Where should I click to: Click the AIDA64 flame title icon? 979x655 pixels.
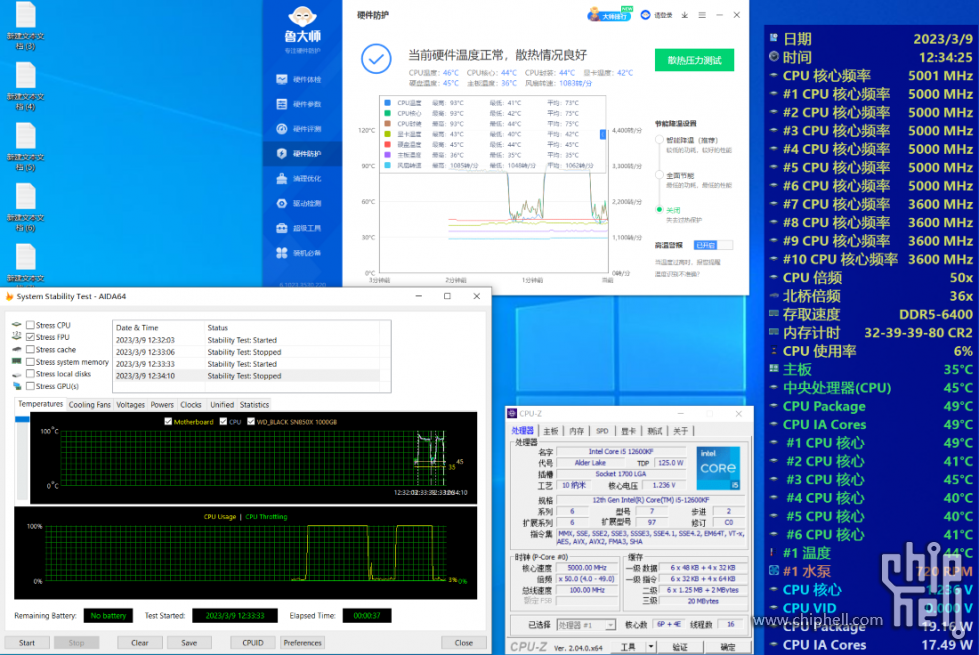[x=9, y=297]
